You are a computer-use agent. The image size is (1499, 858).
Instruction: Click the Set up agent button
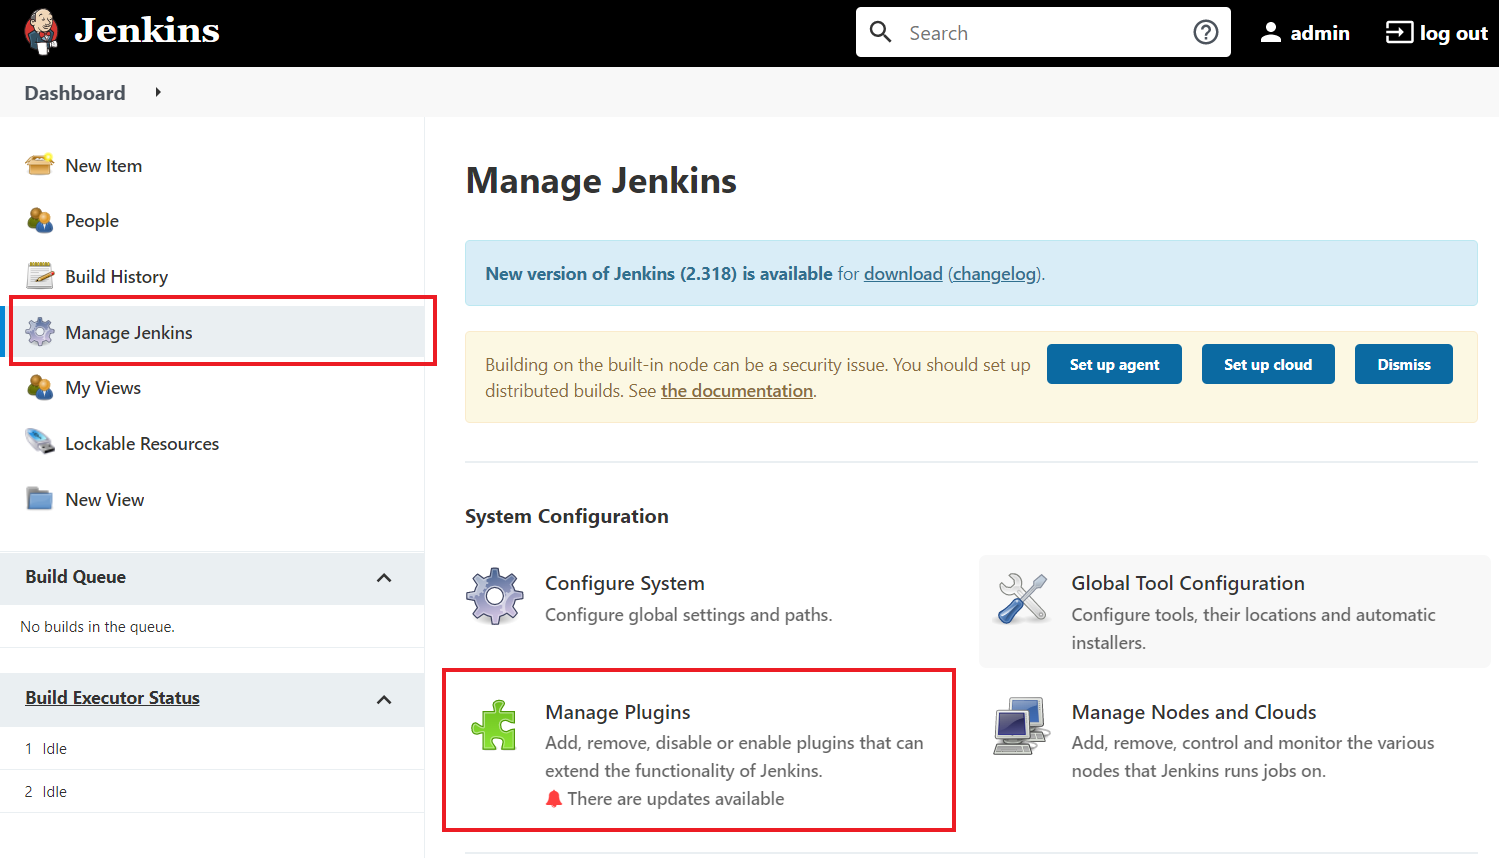[x=1114, y=364]
